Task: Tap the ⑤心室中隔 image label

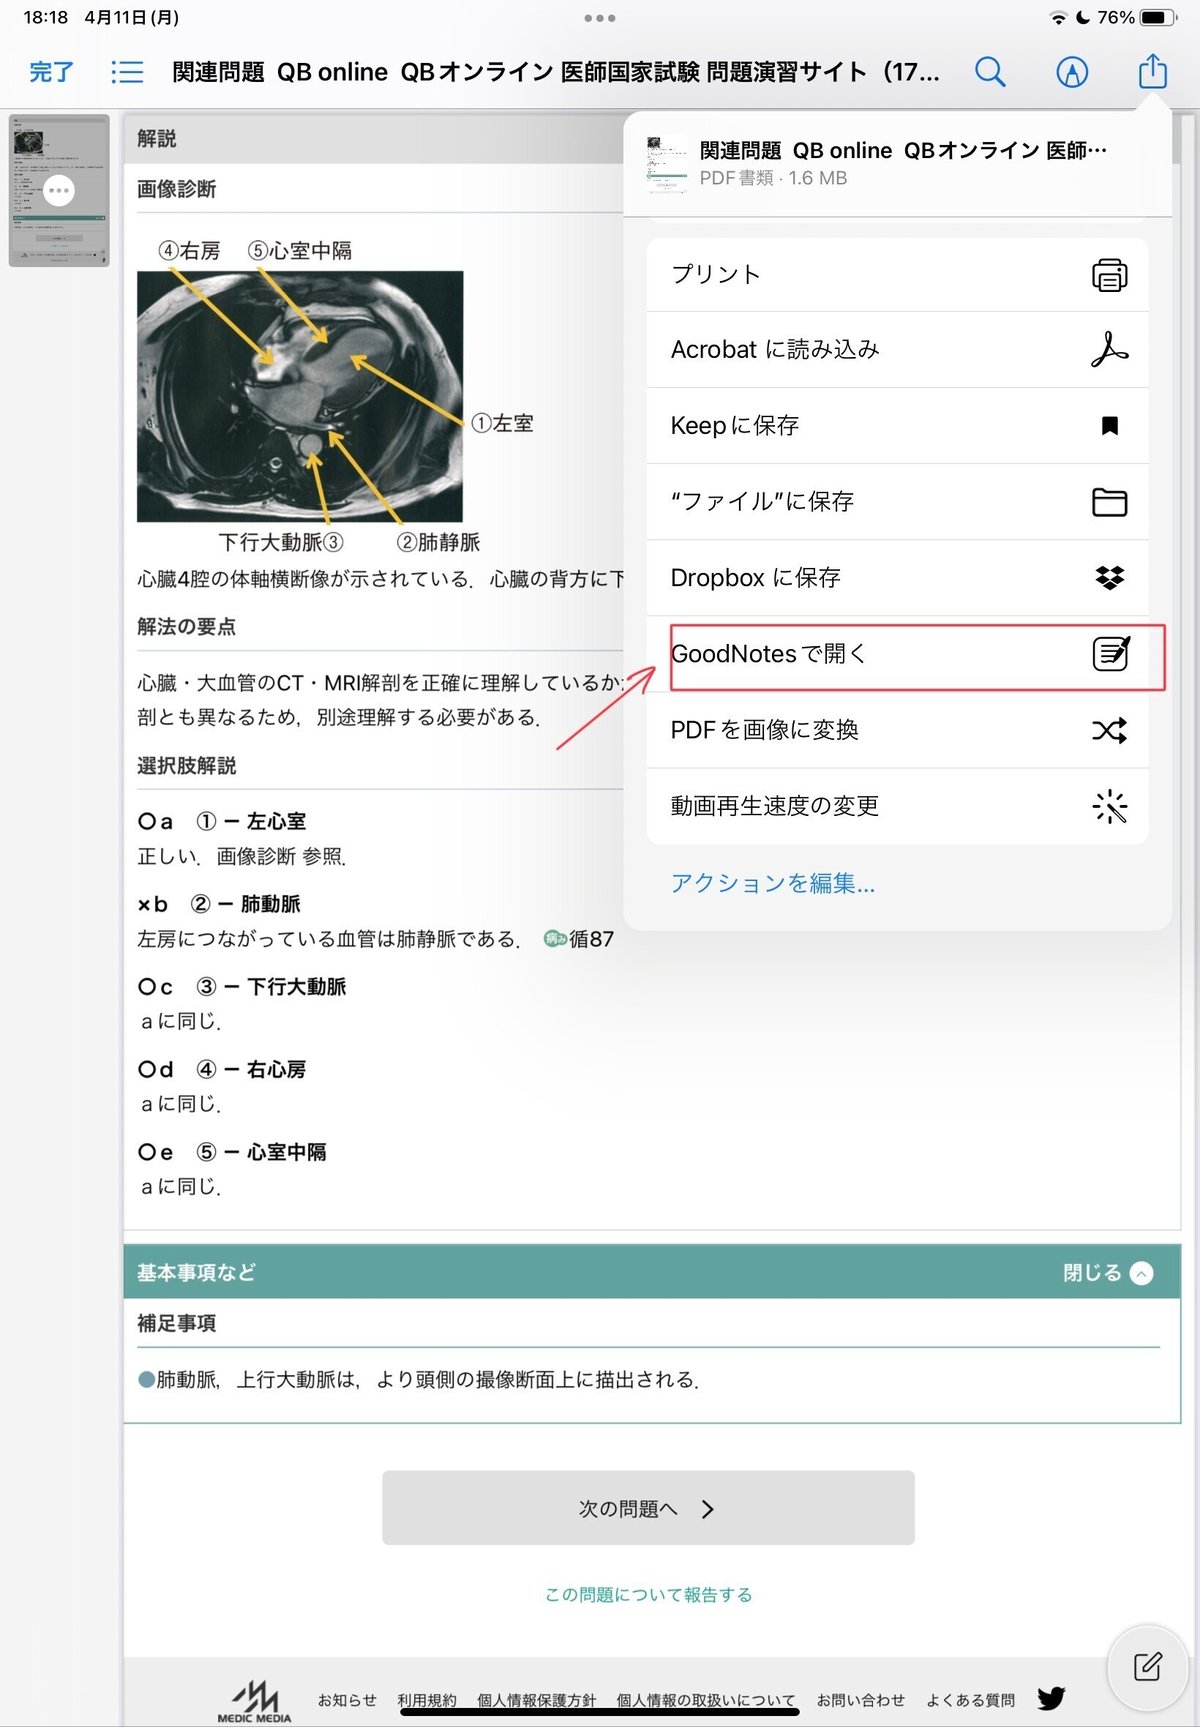Action: click(300, 250)
